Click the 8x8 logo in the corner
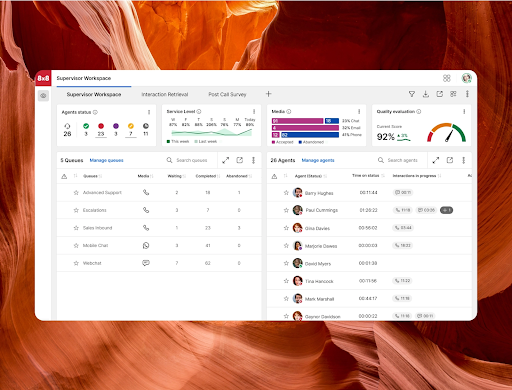512x390 pixels. [43, 78]
